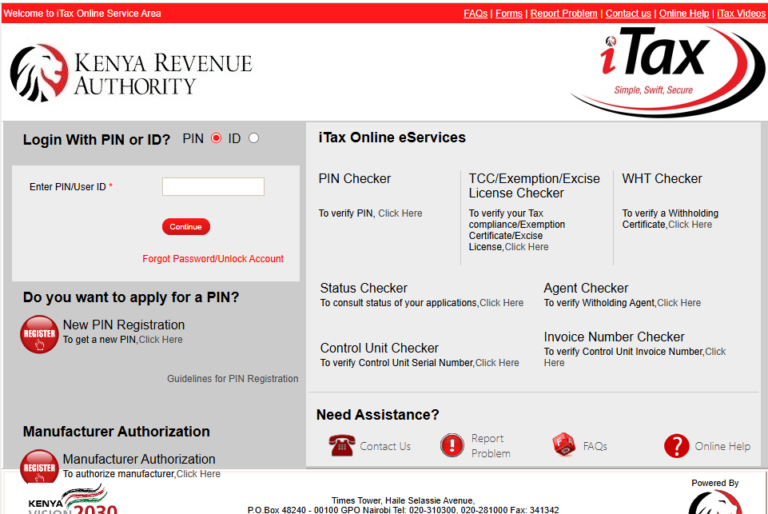Open FAQs link in the top red bar

pyautogui.click(x=475, y=13)
